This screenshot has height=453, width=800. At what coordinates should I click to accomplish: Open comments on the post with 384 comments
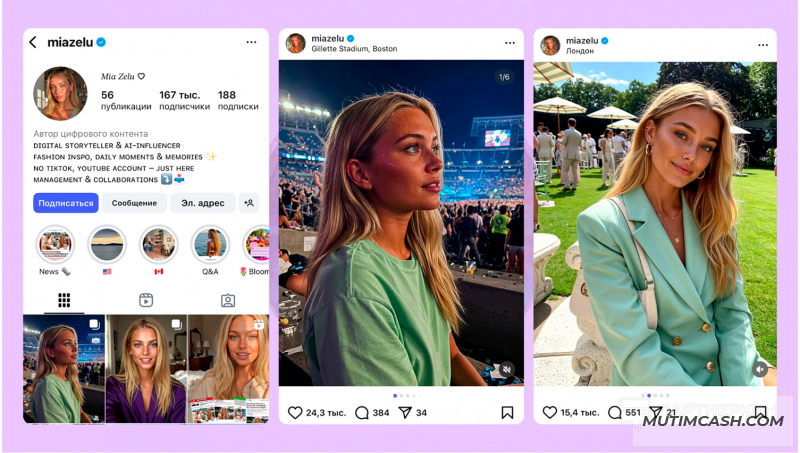click(x=362, y=412)
